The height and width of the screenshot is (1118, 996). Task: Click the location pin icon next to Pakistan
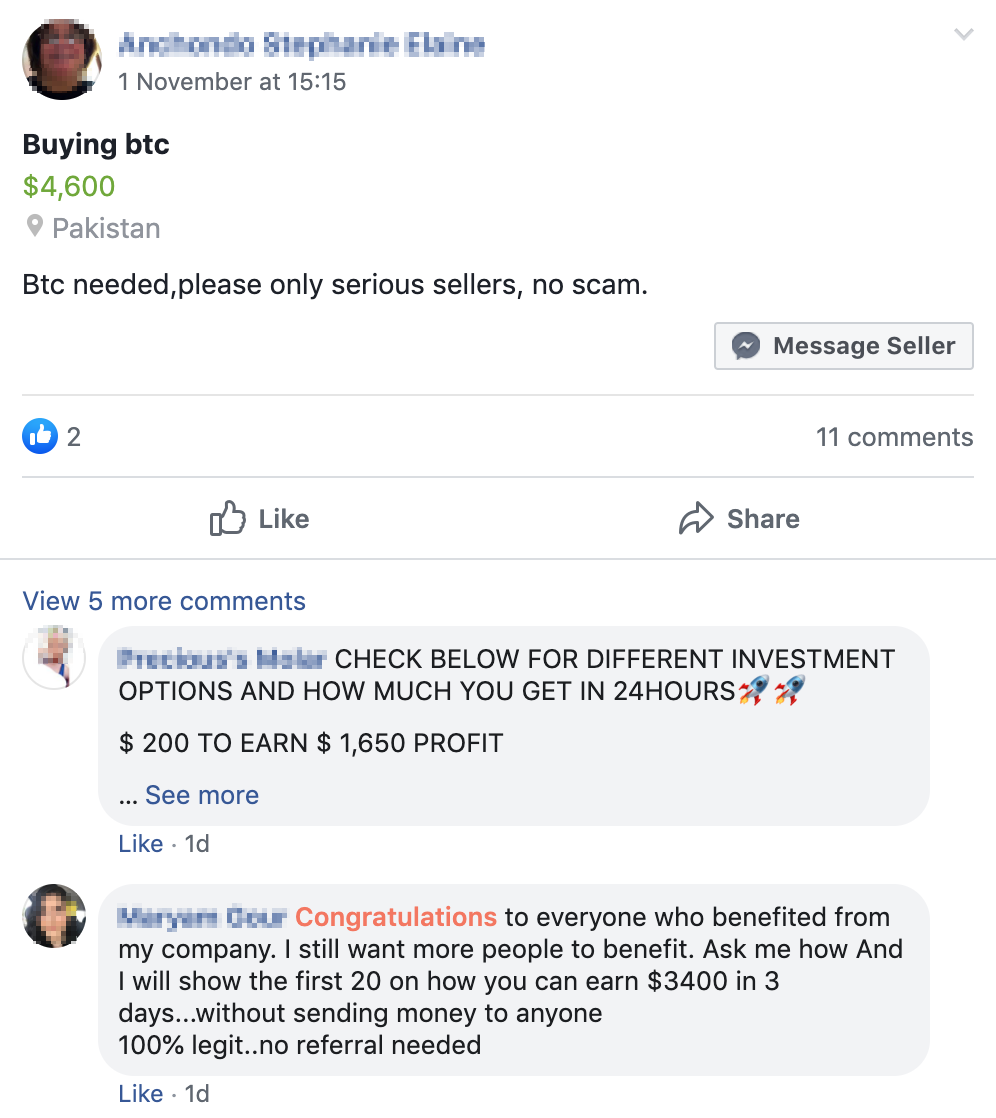point(34,227)
